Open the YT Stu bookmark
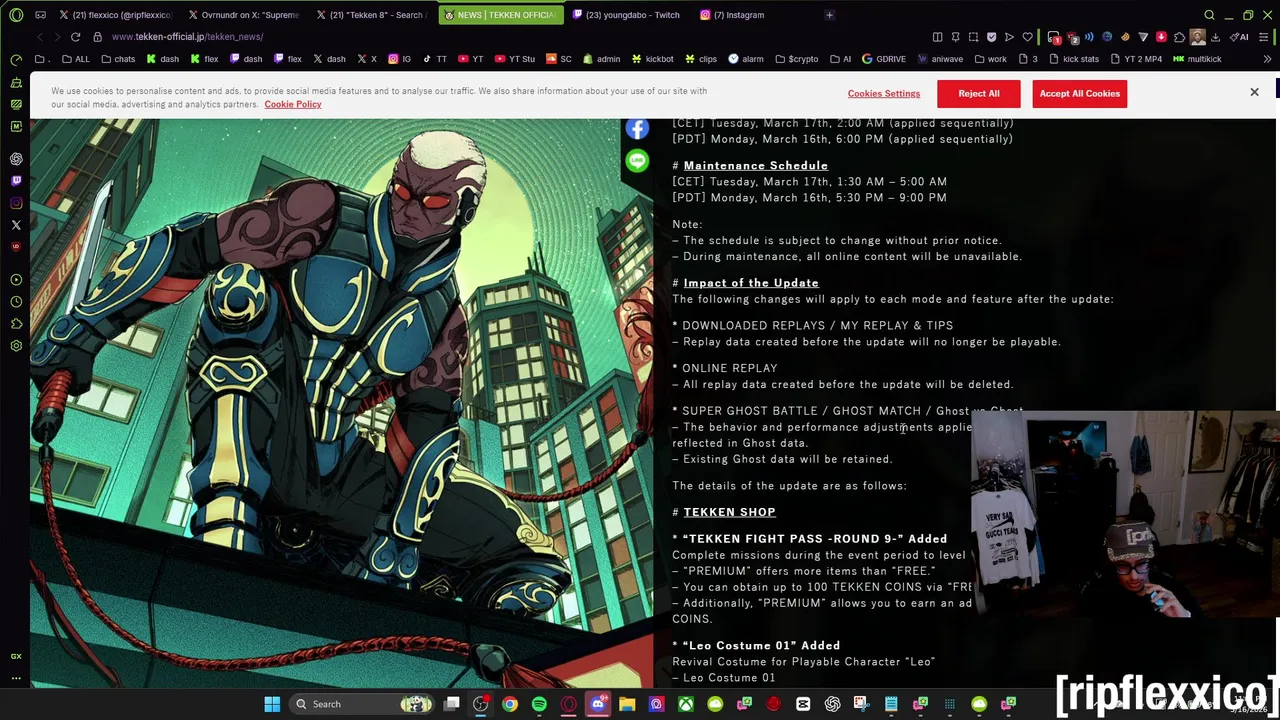Screen dimensions: 1280x720 514,59
